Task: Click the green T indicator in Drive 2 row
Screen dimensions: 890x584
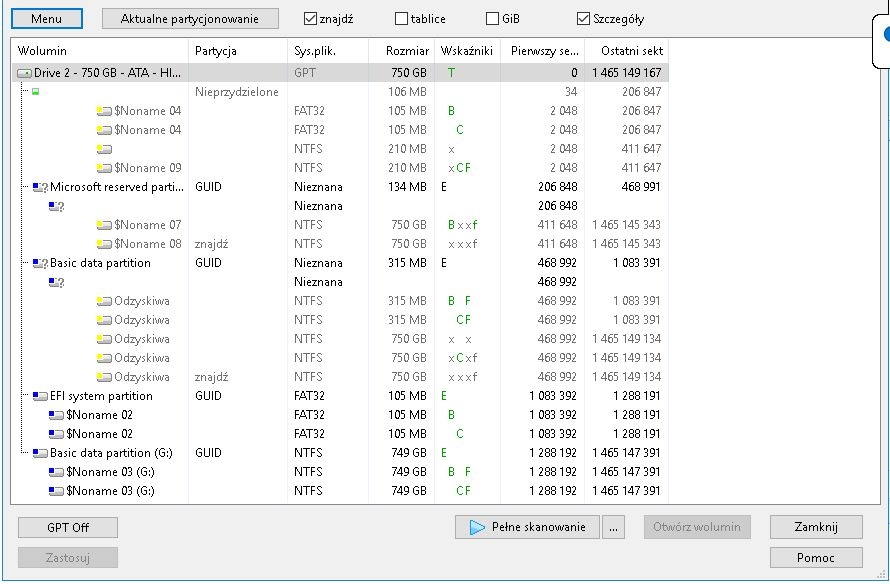Action: [451, 73]
